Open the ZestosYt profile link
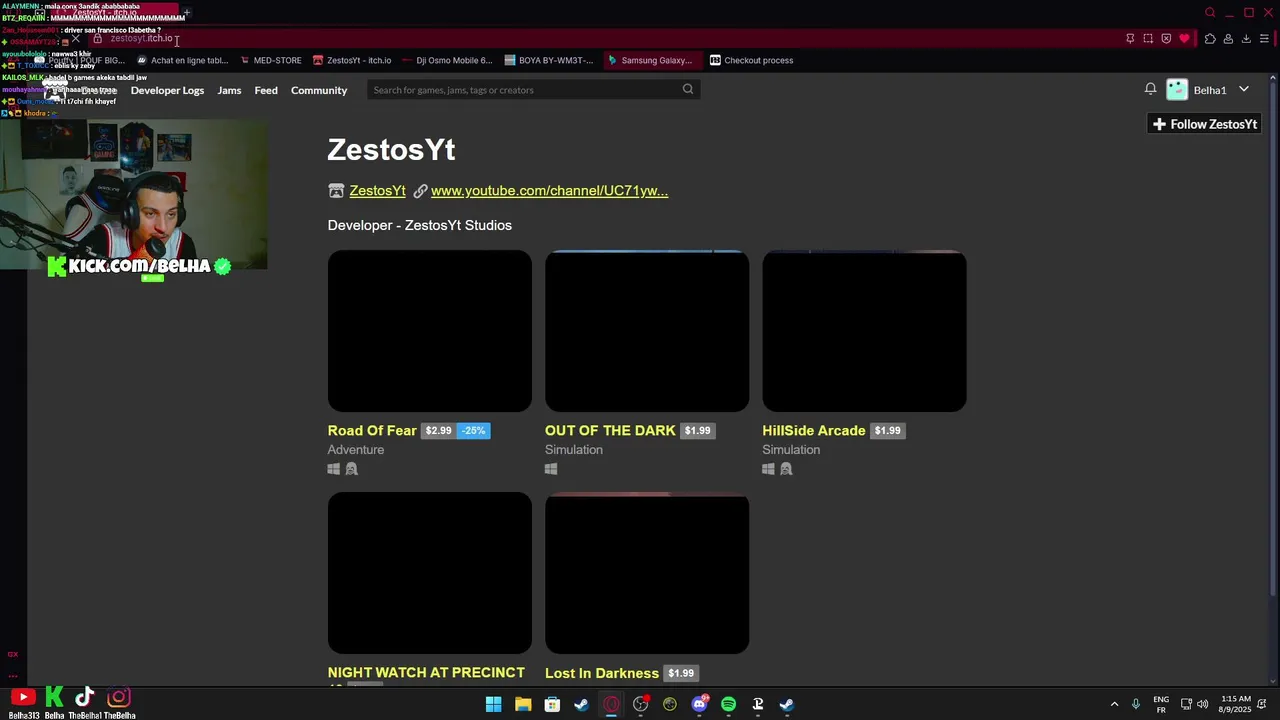 377,191
